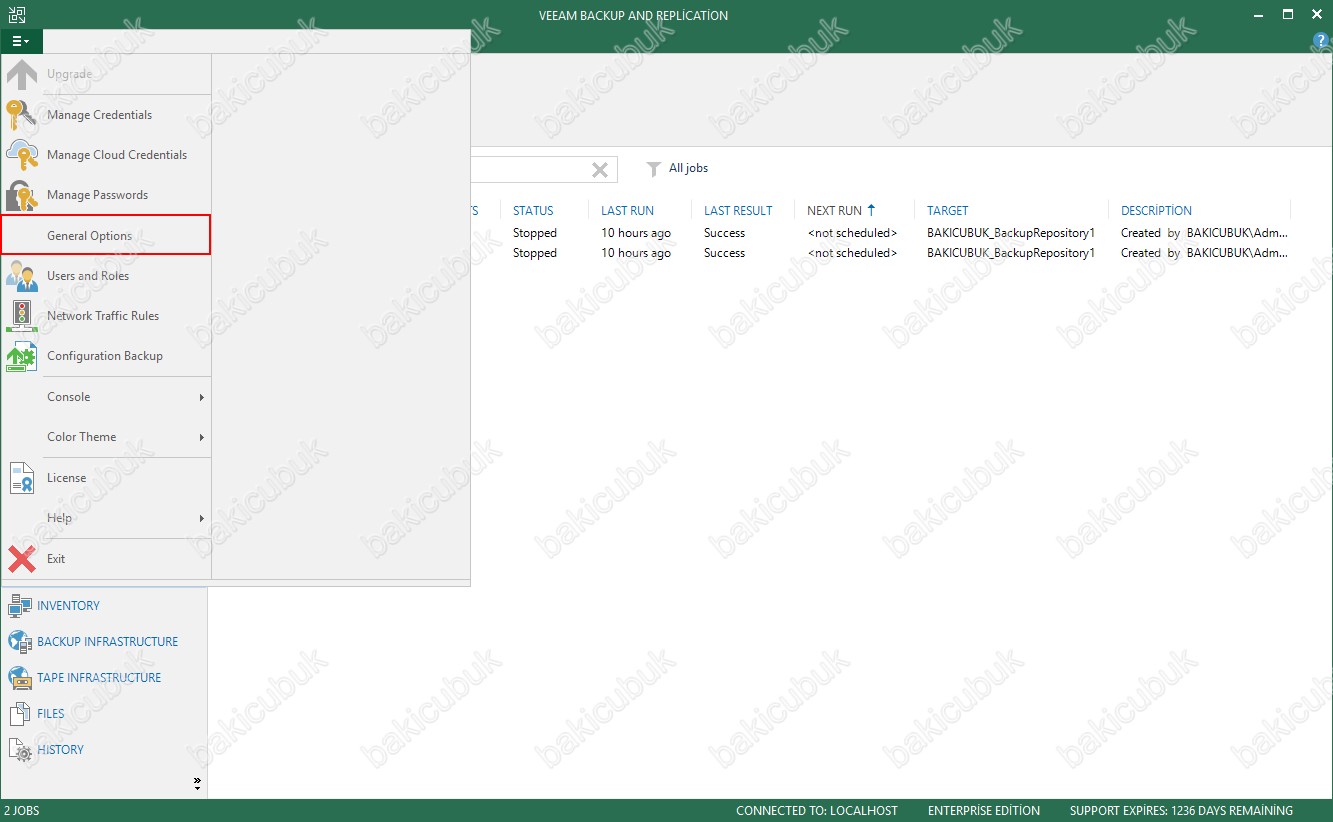
Task: Click the Upgrade arrow icon
Action: coord(22,74)
